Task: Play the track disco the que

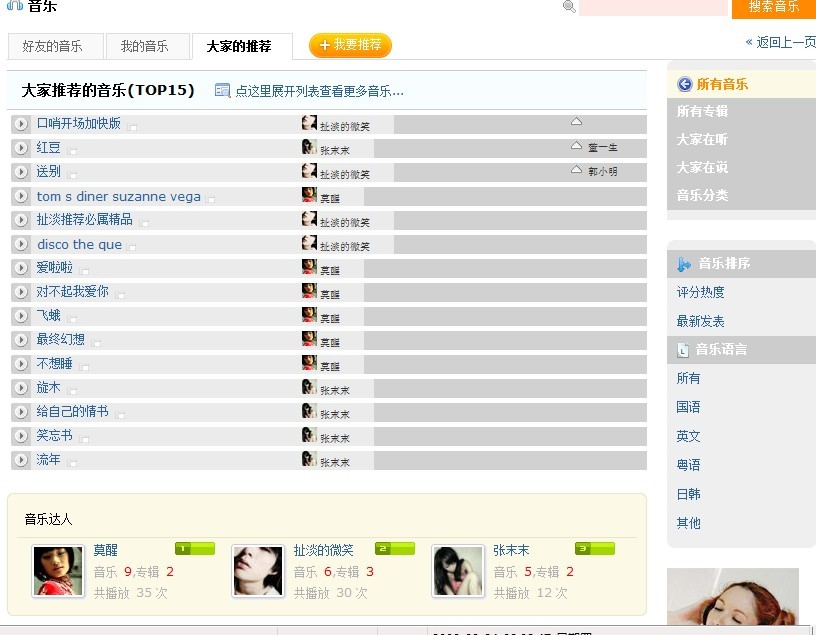Action: click(x=21, y=244)
